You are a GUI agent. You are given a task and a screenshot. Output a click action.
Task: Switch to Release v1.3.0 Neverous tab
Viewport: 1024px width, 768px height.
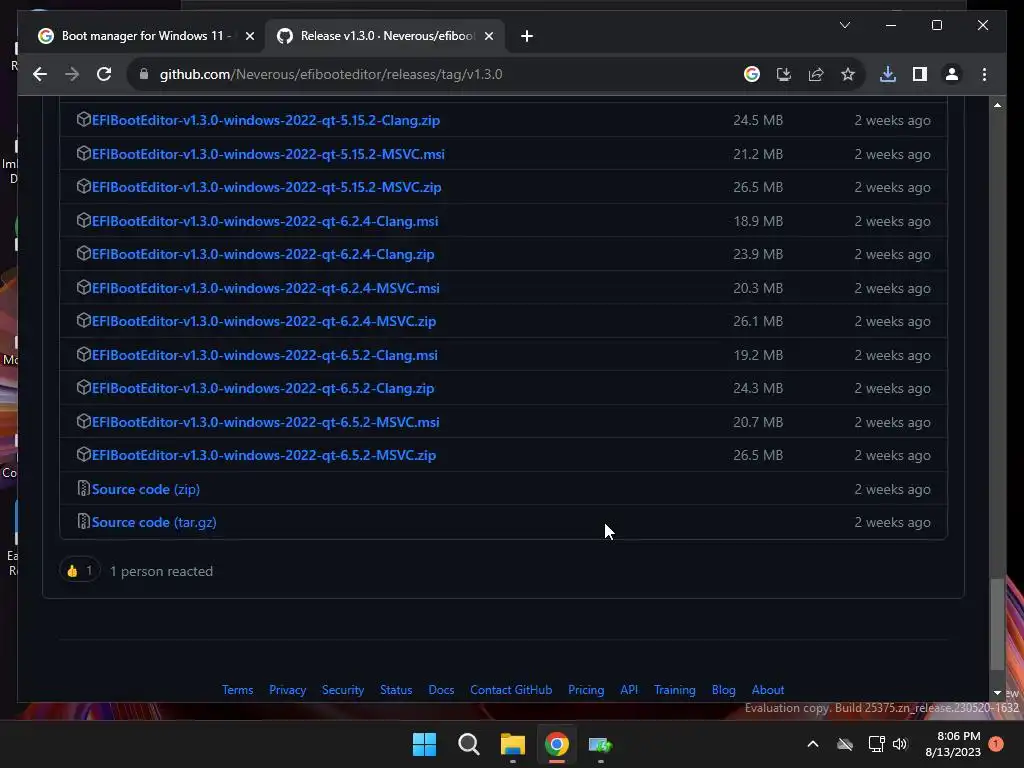(385, 36)
